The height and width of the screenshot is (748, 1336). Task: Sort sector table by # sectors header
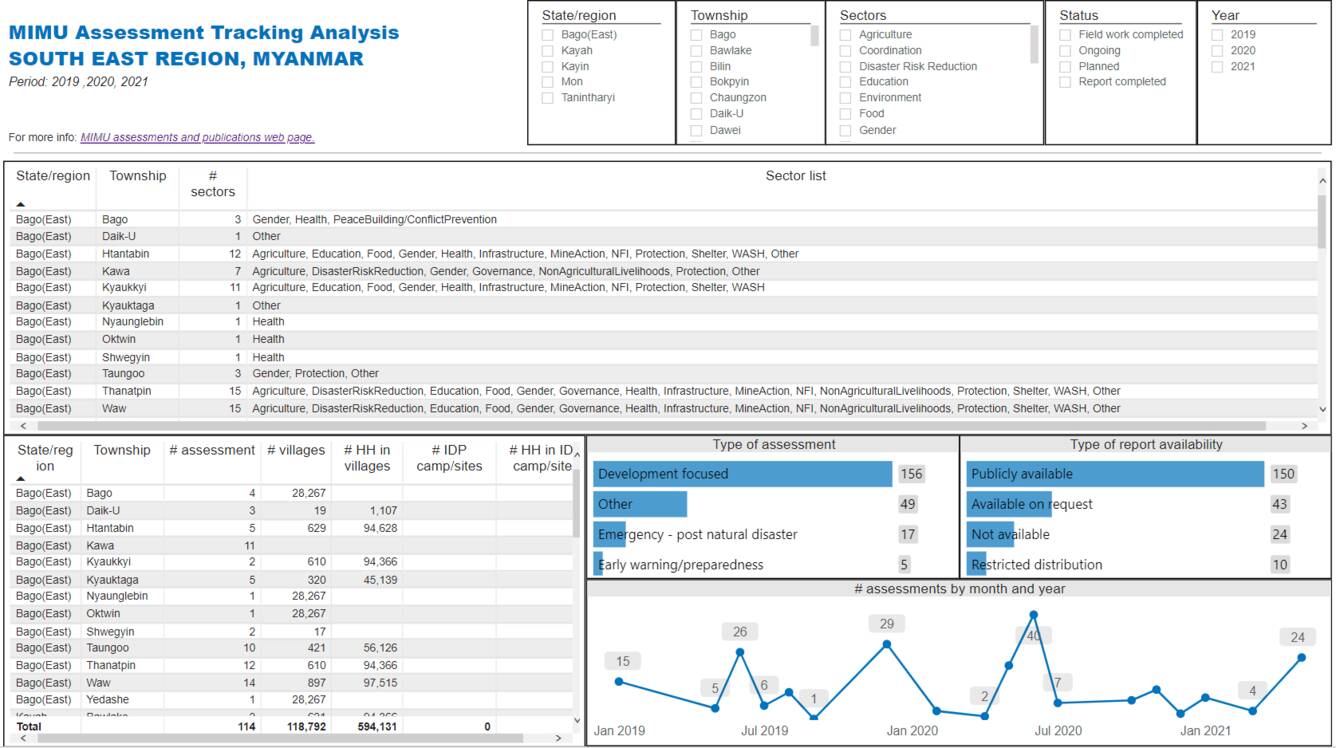(x=213, y=184)
